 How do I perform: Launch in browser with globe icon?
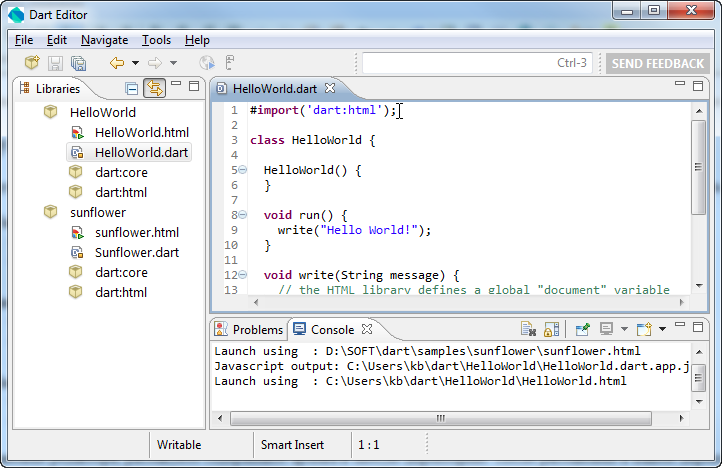click(207, 63)
